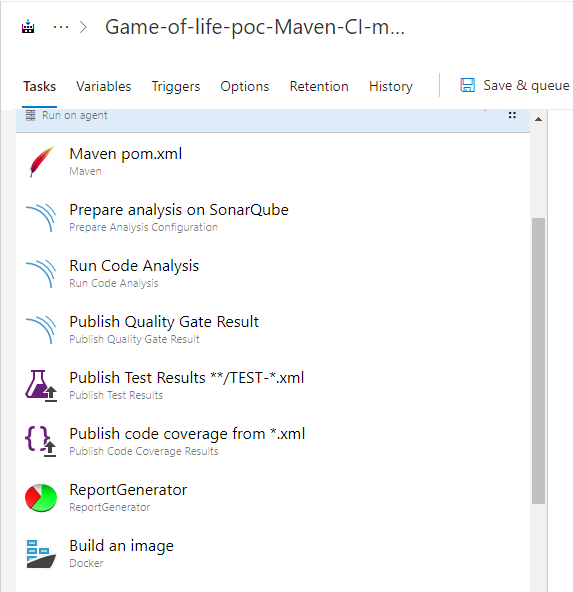
Task: Switch to the Variables tab
Action: coord(103,86)
